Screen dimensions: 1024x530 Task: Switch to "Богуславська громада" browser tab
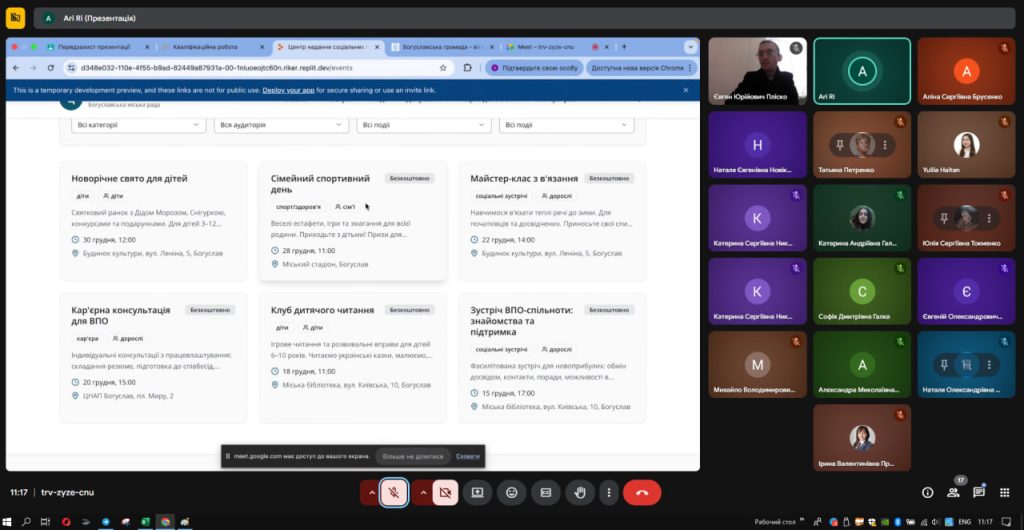pos(440,47)
